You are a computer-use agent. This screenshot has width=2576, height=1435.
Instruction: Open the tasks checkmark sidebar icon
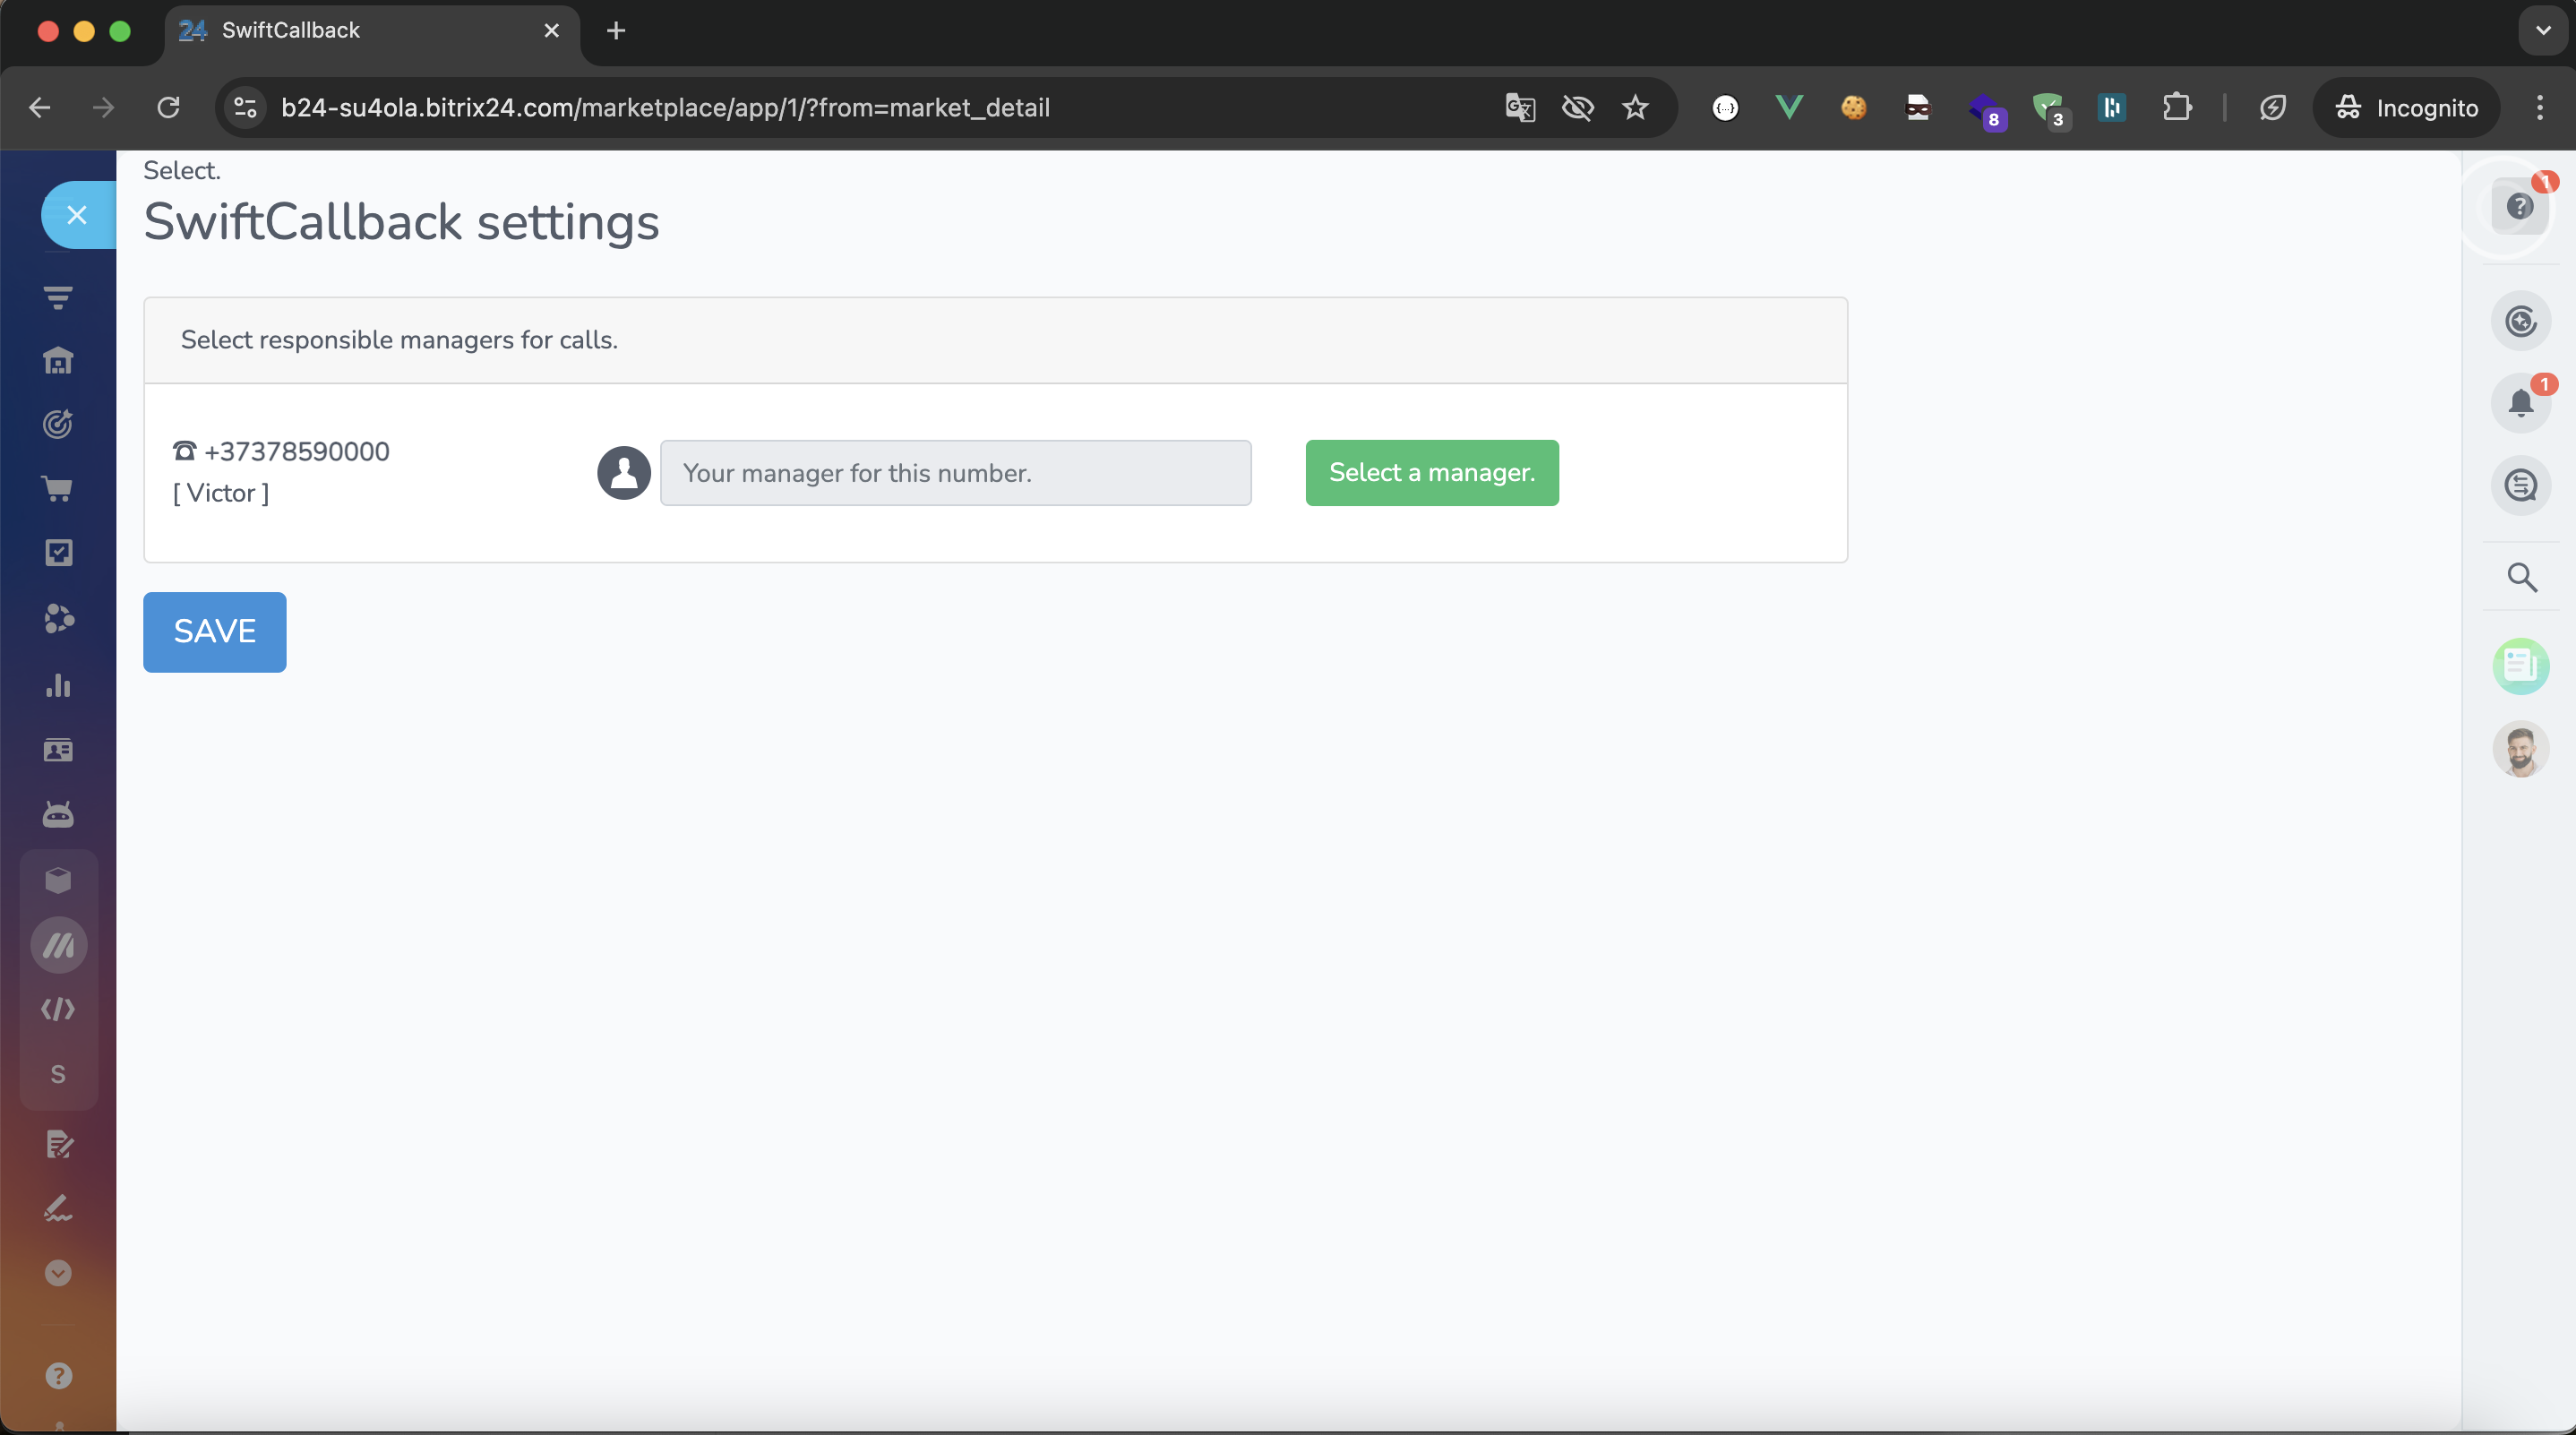pyautogui.click(x=58, y=553)
